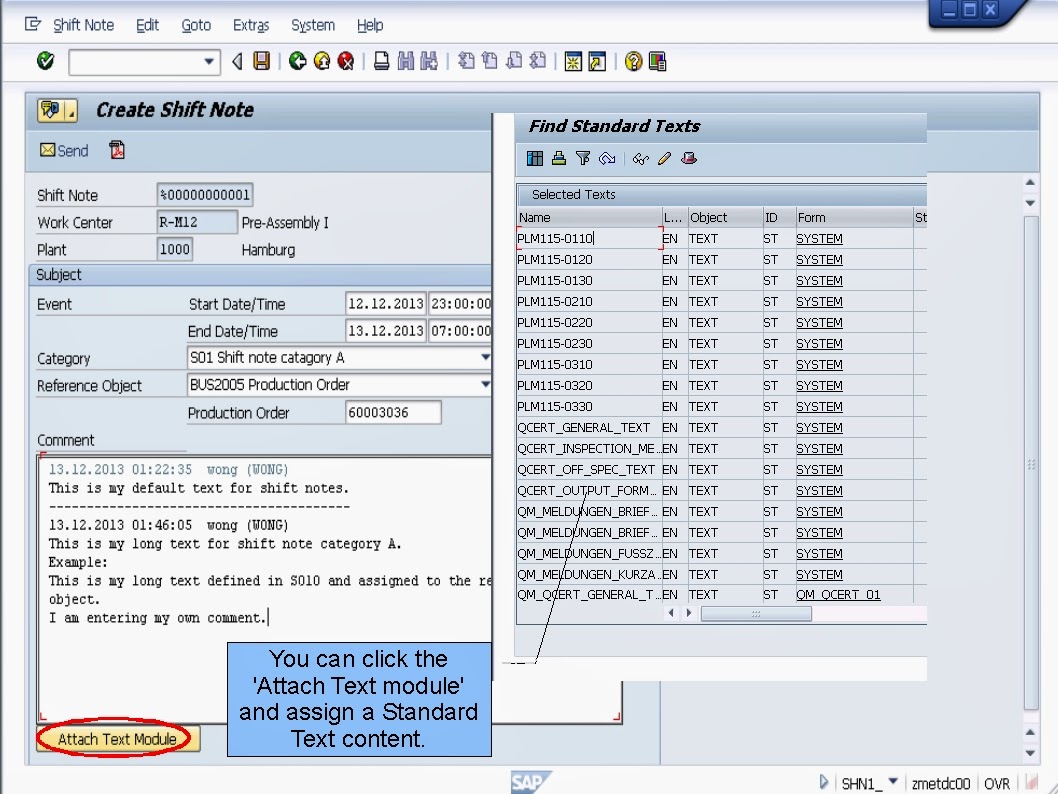Viewport: 1058px width, 794px height.
Task: Select the Display glasses icon for standard texts
Action: click(640, 158)
